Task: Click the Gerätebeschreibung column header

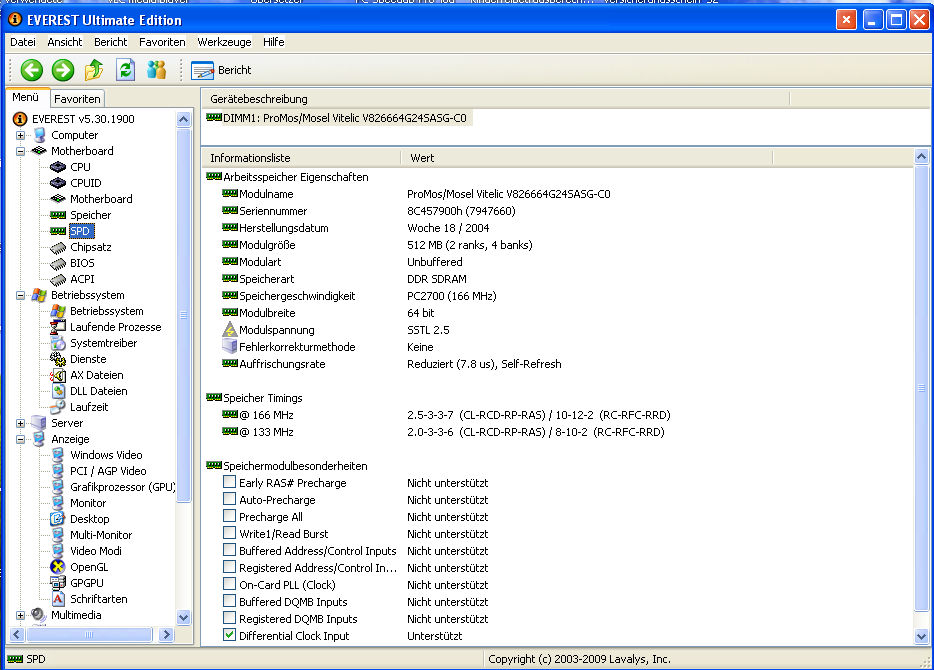Action: pyautogui.click(x=496, y=99)
